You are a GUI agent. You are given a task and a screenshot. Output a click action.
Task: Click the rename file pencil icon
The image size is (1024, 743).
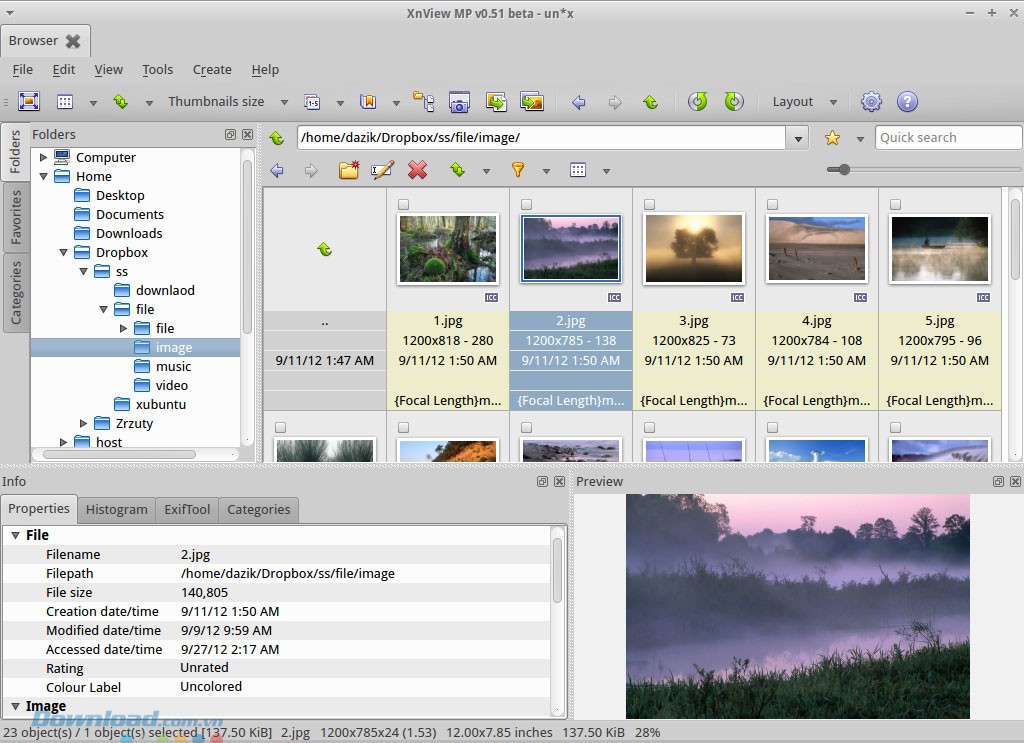(x=382, y=170)
